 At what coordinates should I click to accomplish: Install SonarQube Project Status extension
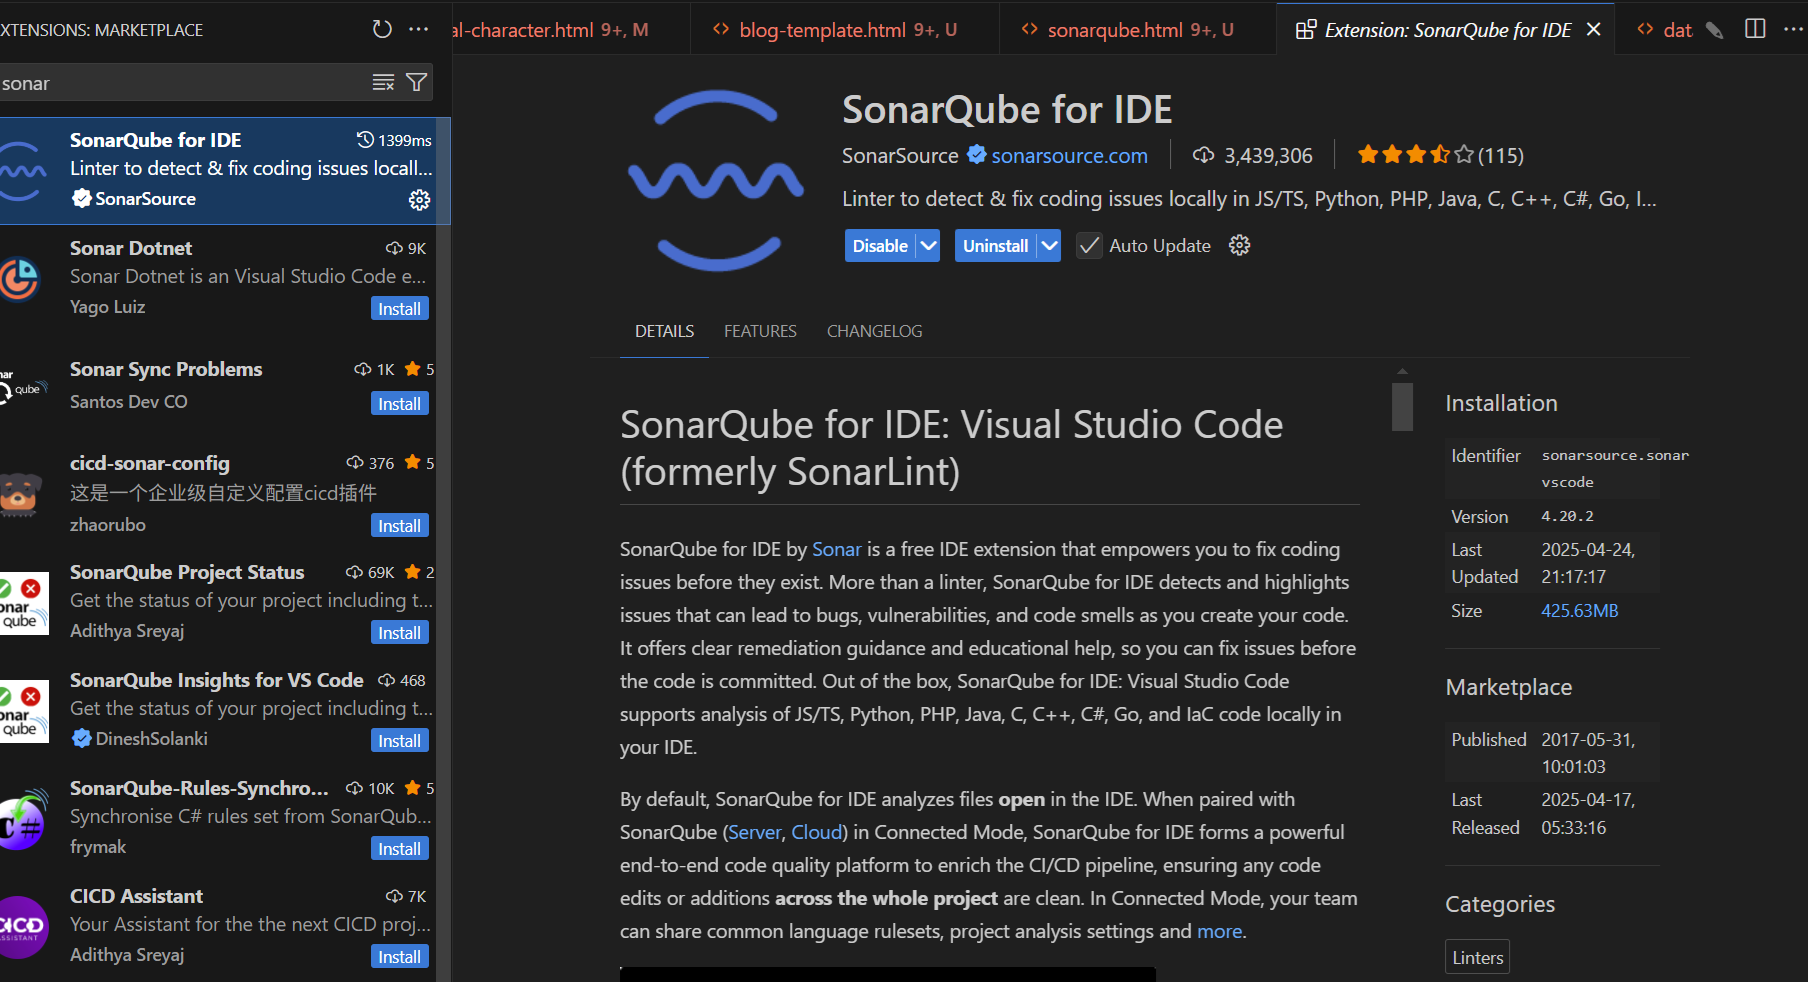(399, 633)
